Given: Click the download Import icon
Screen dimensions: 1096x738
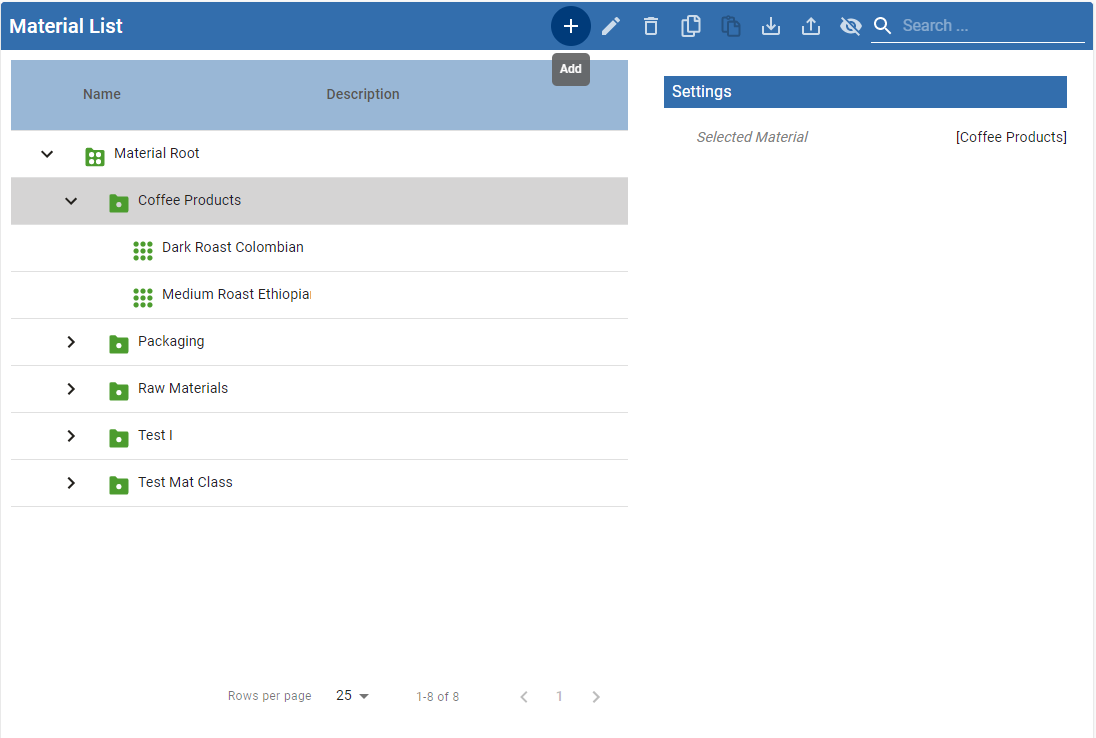Looking at the screenshot, I should (771, 26).
